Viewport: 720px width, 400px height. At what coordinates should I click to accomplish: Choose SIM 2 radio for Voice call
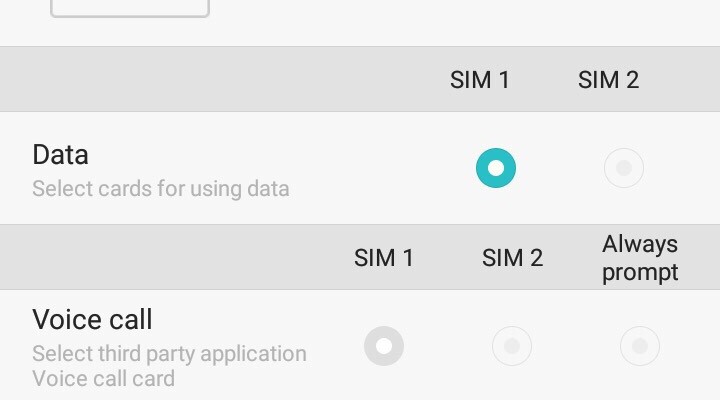[x=512, y=347]
